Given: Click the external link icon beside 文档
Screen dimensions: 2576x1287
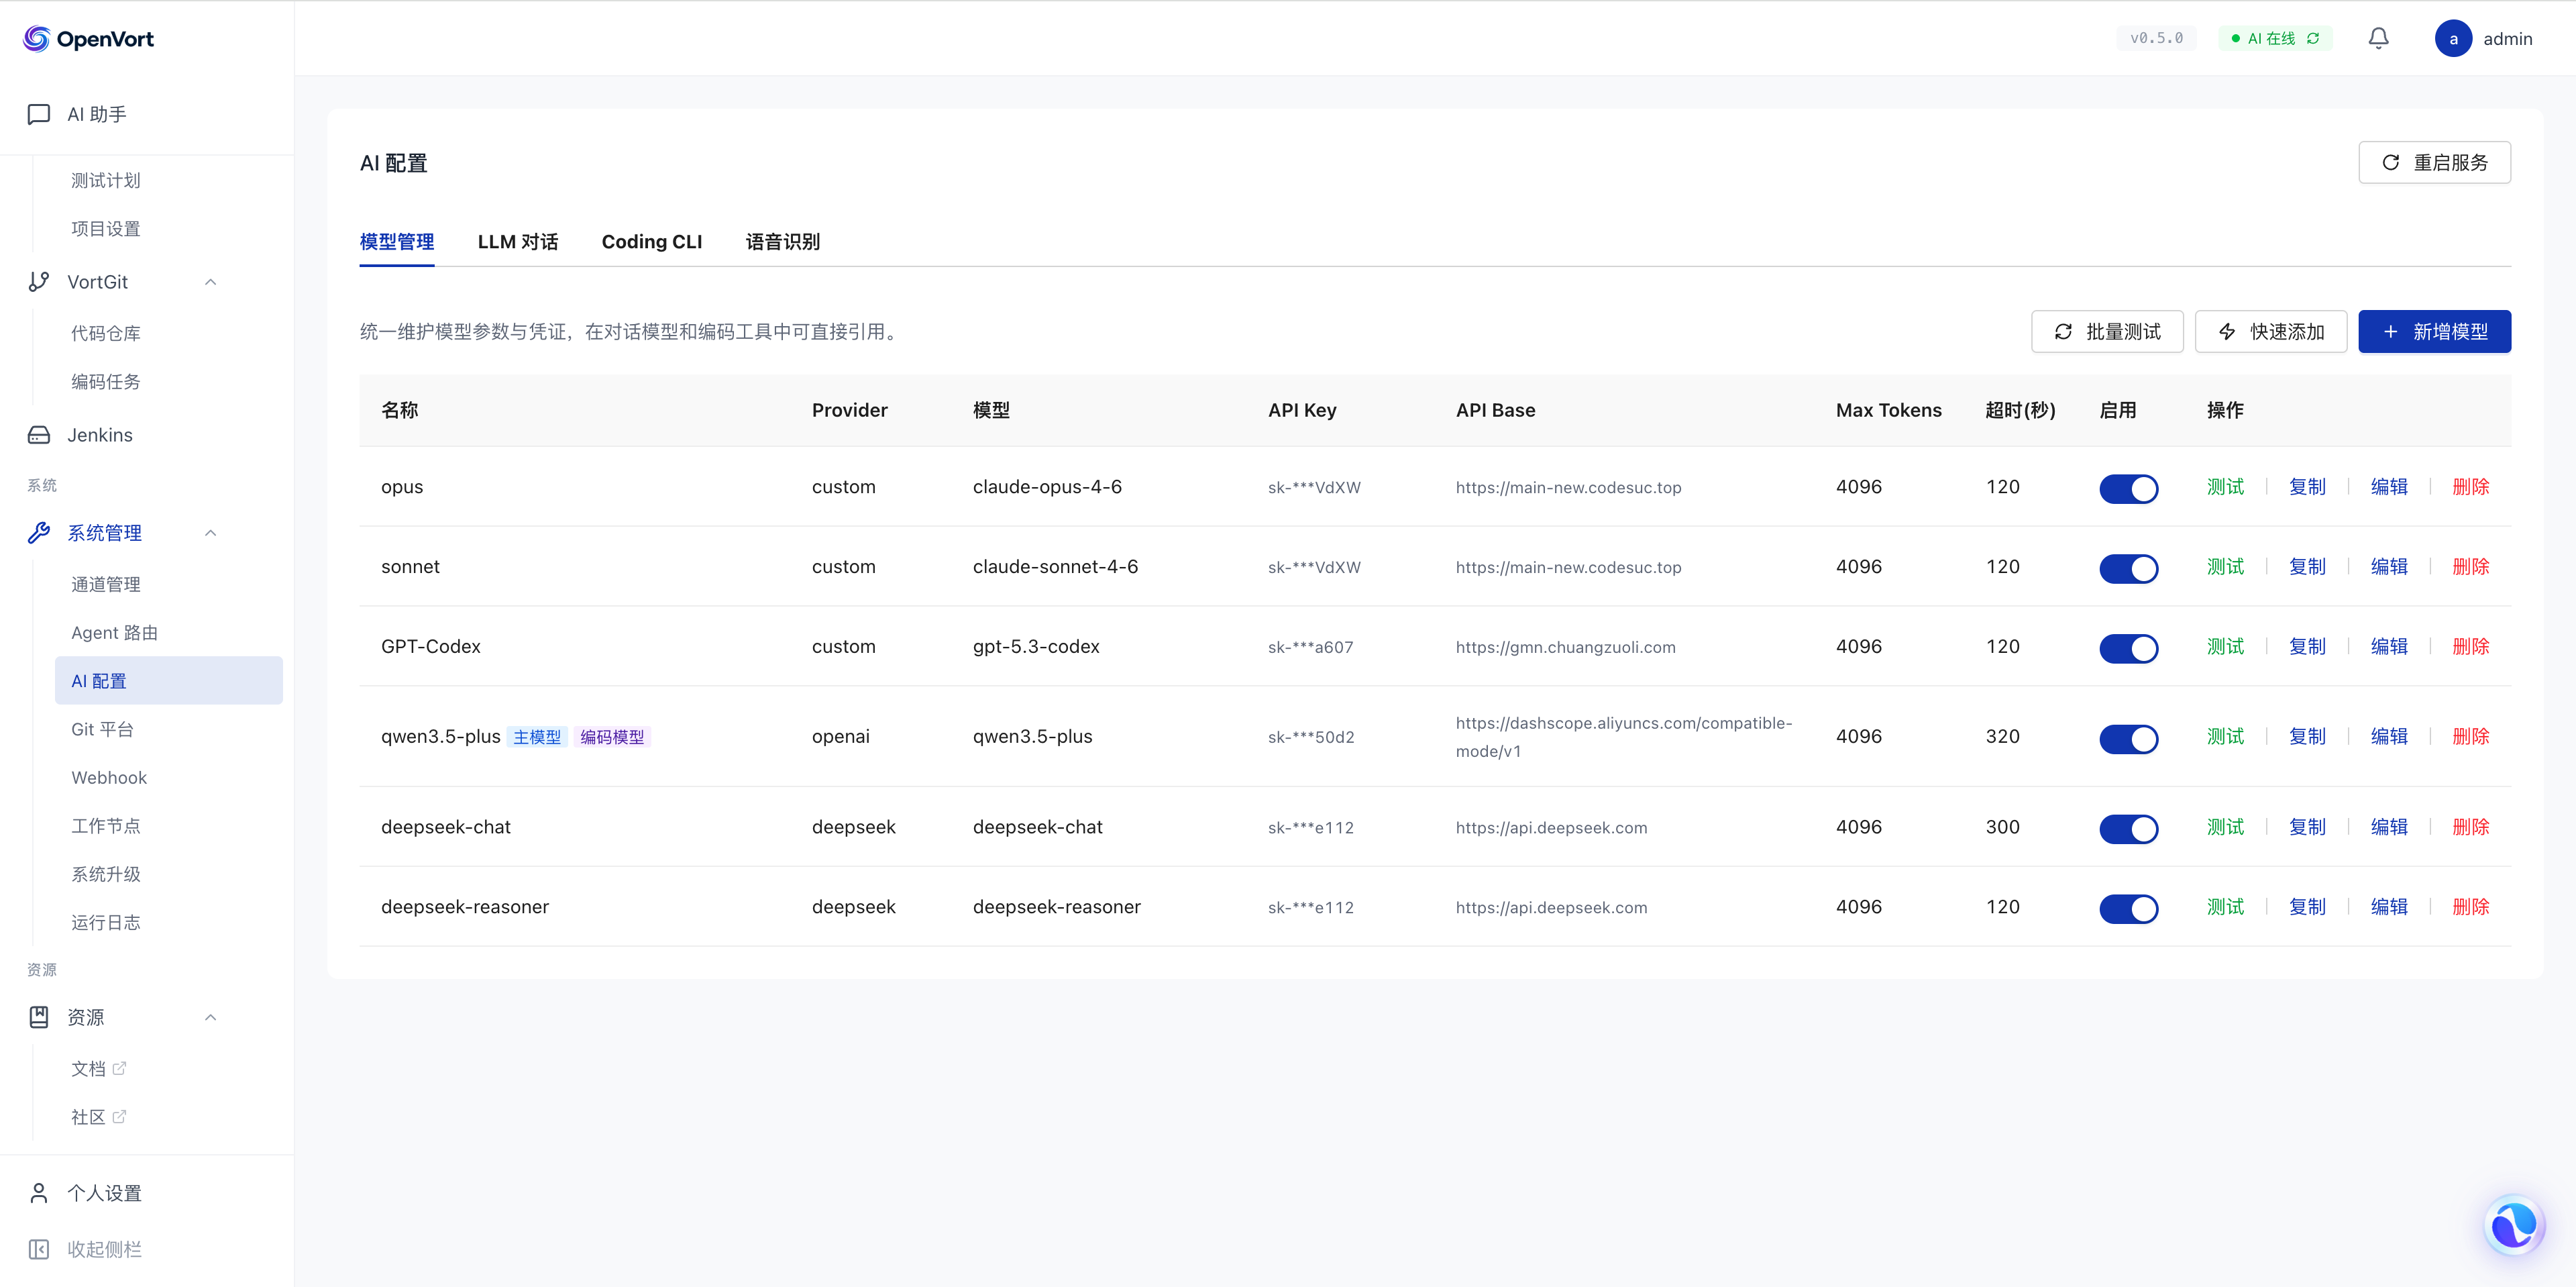Looking at the screenshot, I should point(119,1068).
